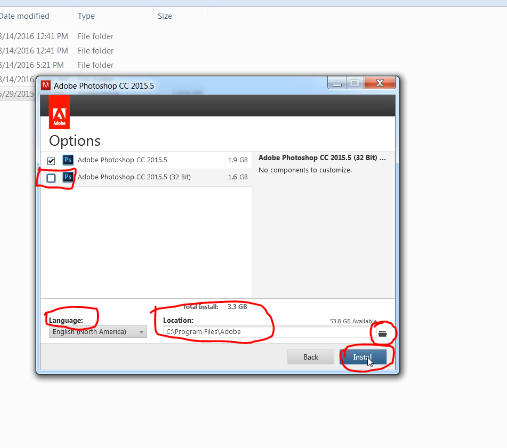Screen dimensions: 507x448
Task: Sort Explorer list by Type column
Action: tap(86, 16)
